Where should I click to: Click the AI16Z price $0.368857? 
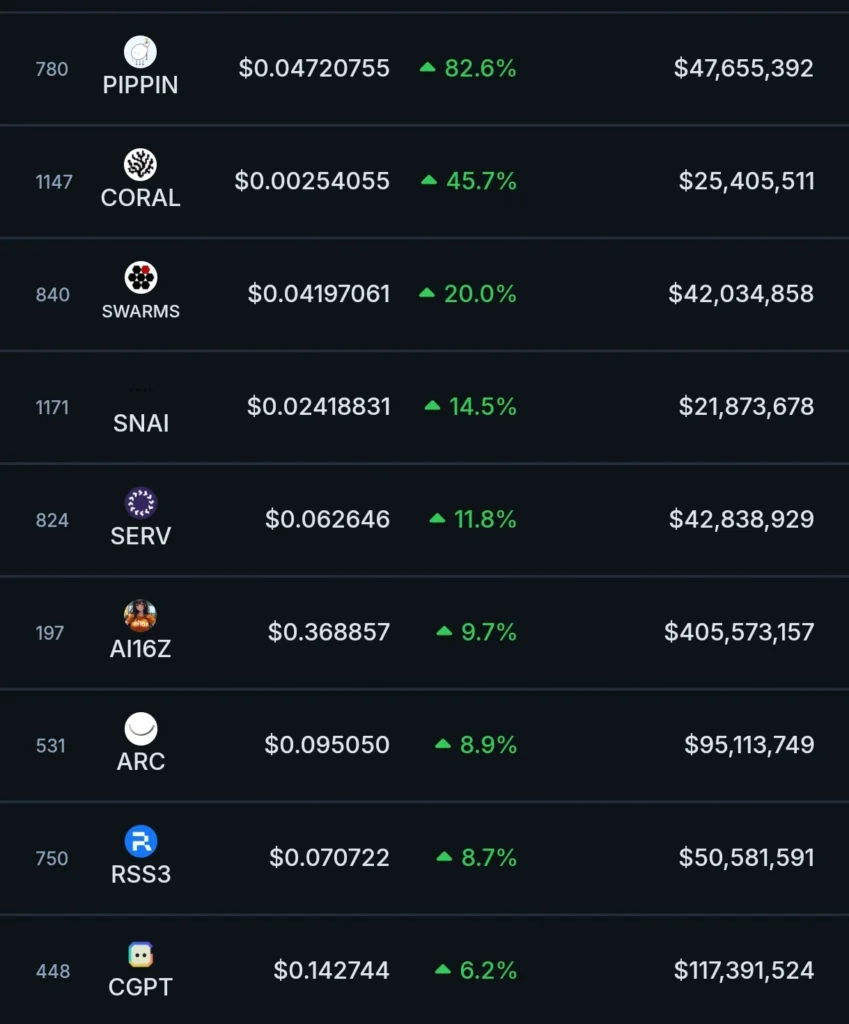[329, 632]
